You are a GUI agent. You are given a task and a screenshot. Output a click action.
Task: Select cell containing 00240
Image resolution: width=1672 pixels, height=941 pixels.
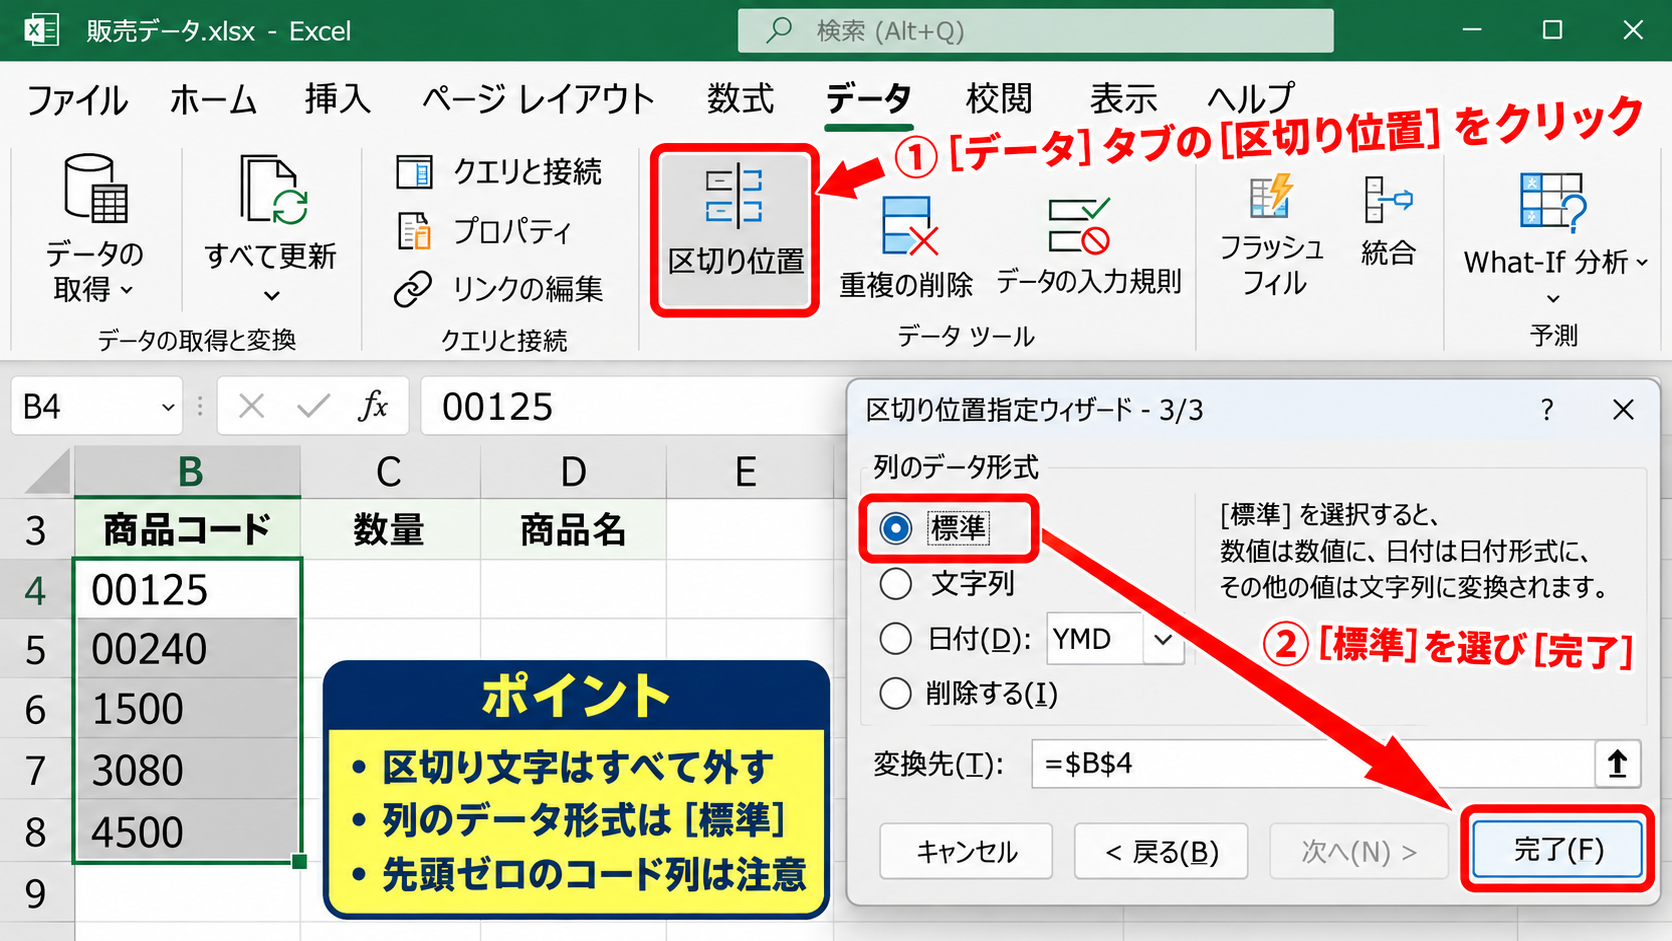click(187, 649)
